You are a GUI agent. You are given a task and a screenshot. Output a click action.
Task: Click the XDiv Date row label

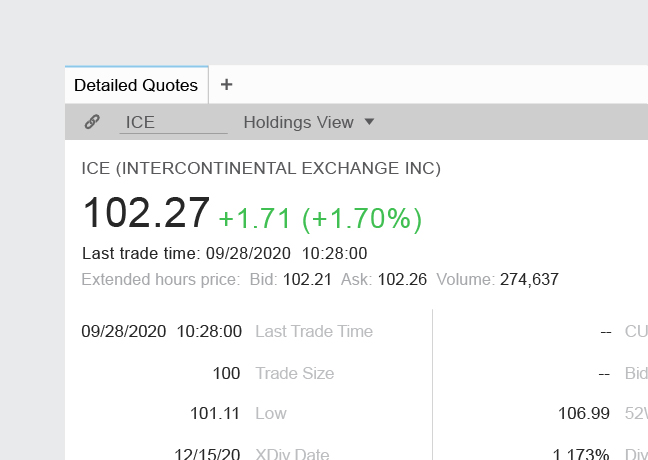[292, 454]
